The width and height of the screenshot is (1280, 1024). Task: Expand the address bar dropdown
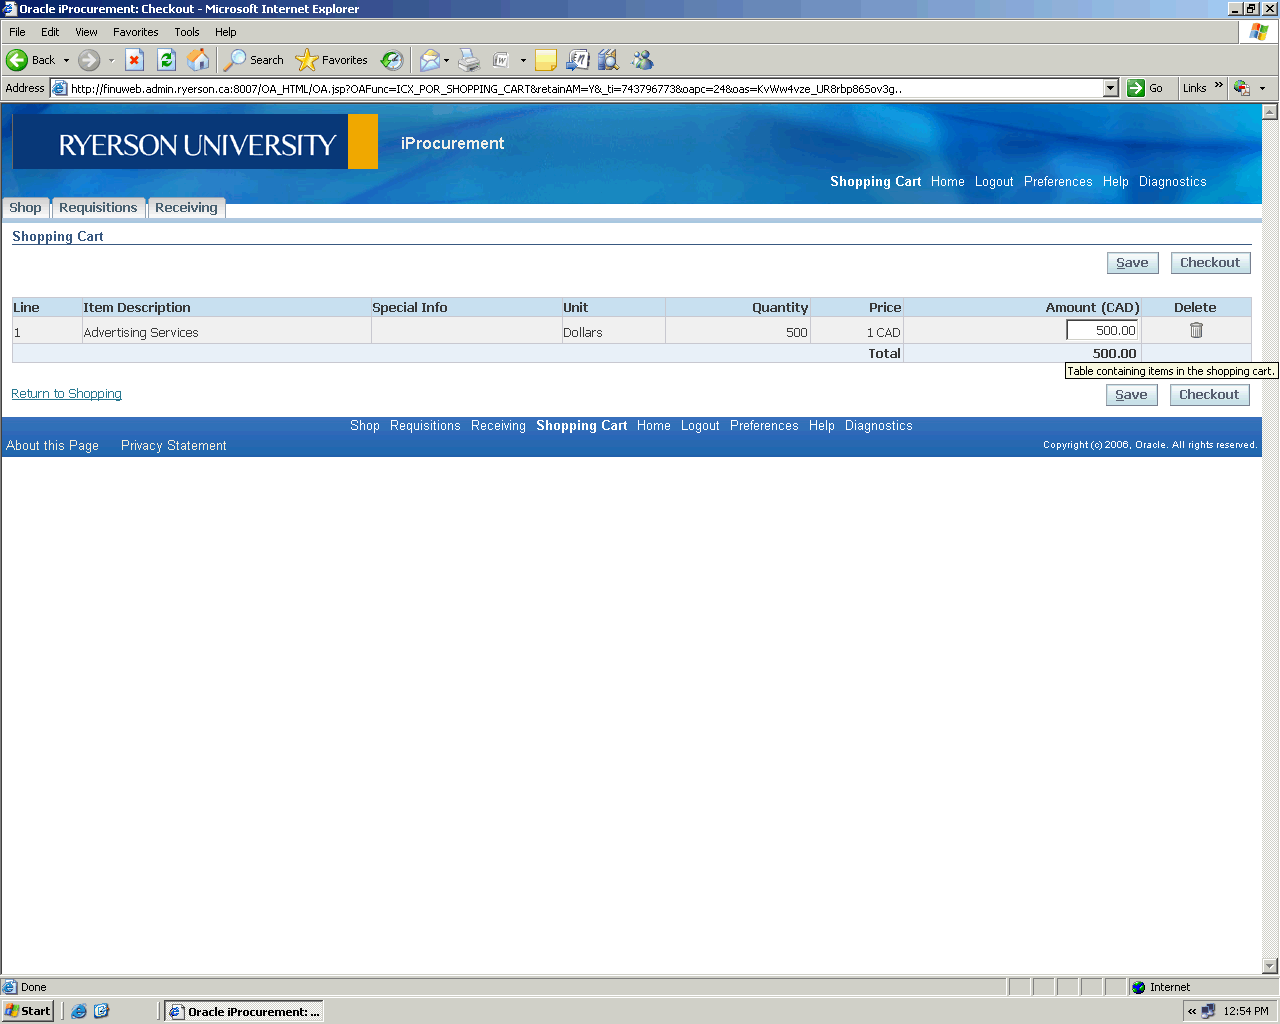(1110, 88)
